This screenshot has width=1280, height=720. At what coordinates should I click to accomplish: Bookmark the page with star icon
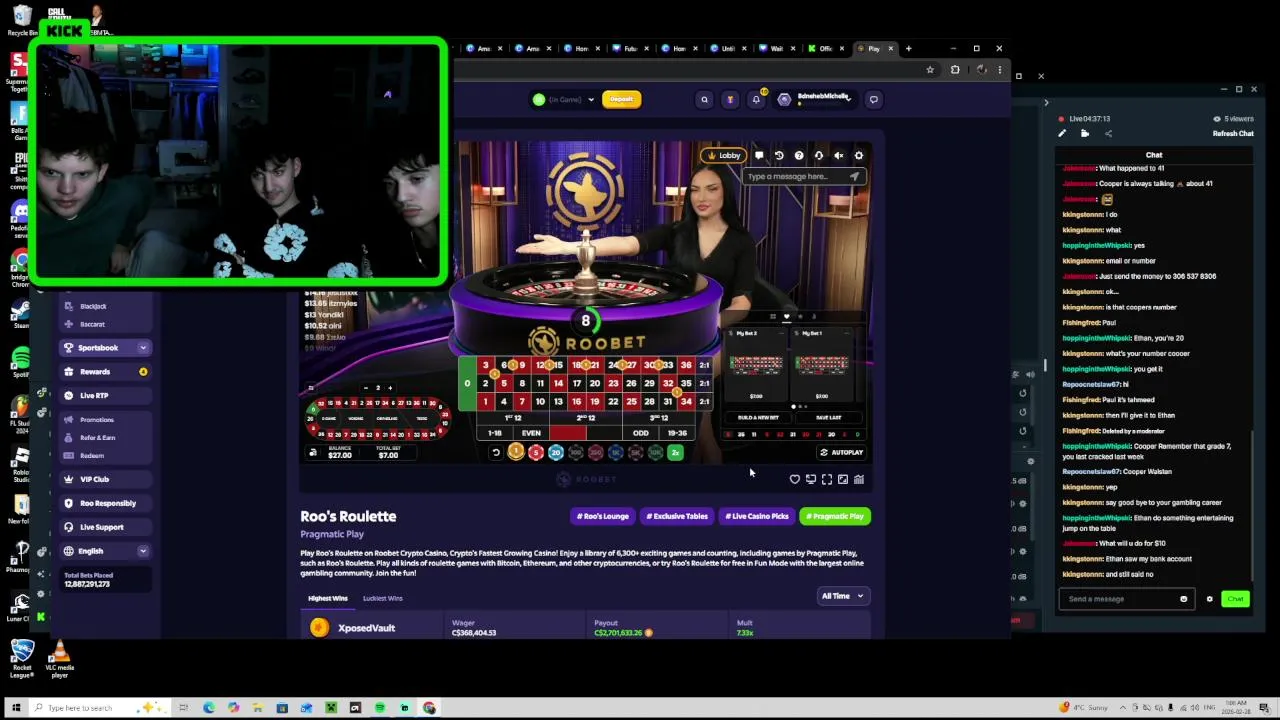930,70
